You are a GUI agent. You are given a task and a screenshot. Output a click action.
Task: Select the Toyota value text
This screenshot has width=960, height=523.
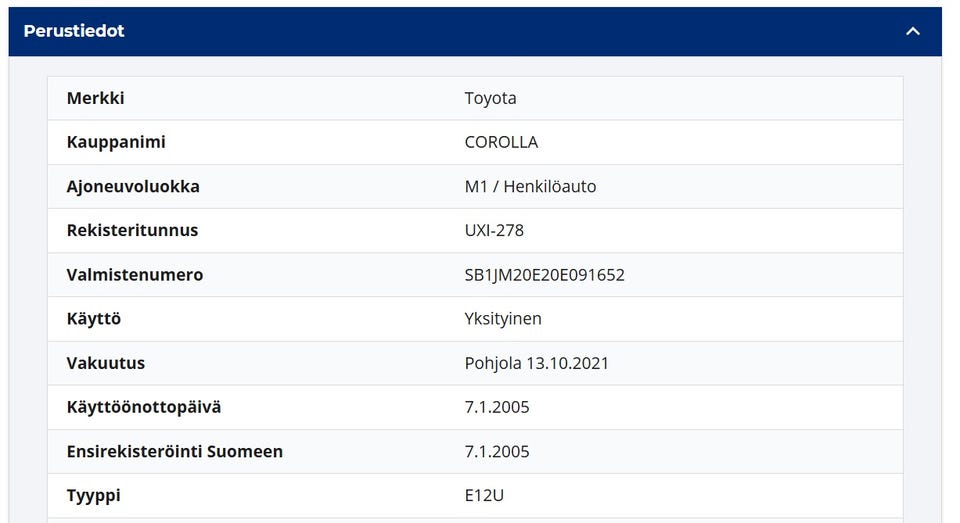click(491, 98)
